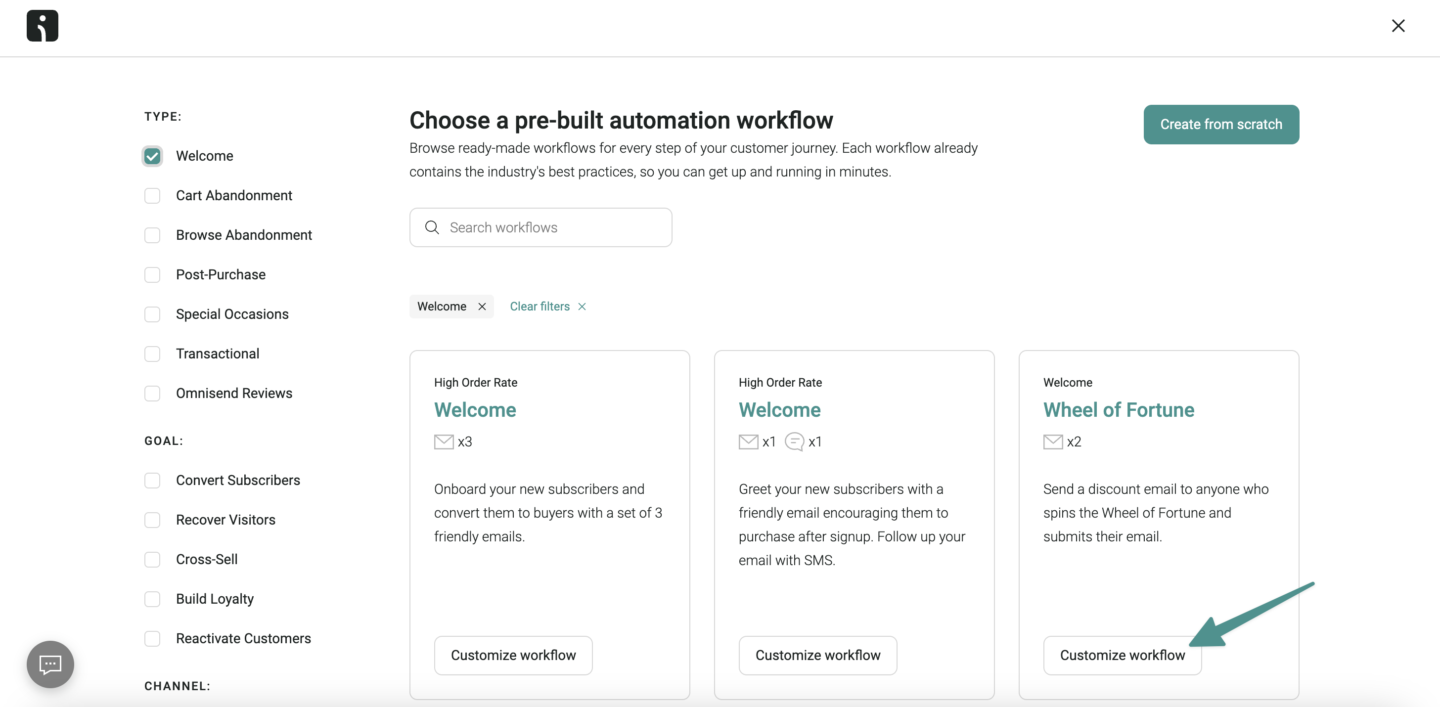Click the CHANNEL: section heading
1440x707 pixels.
177,687
